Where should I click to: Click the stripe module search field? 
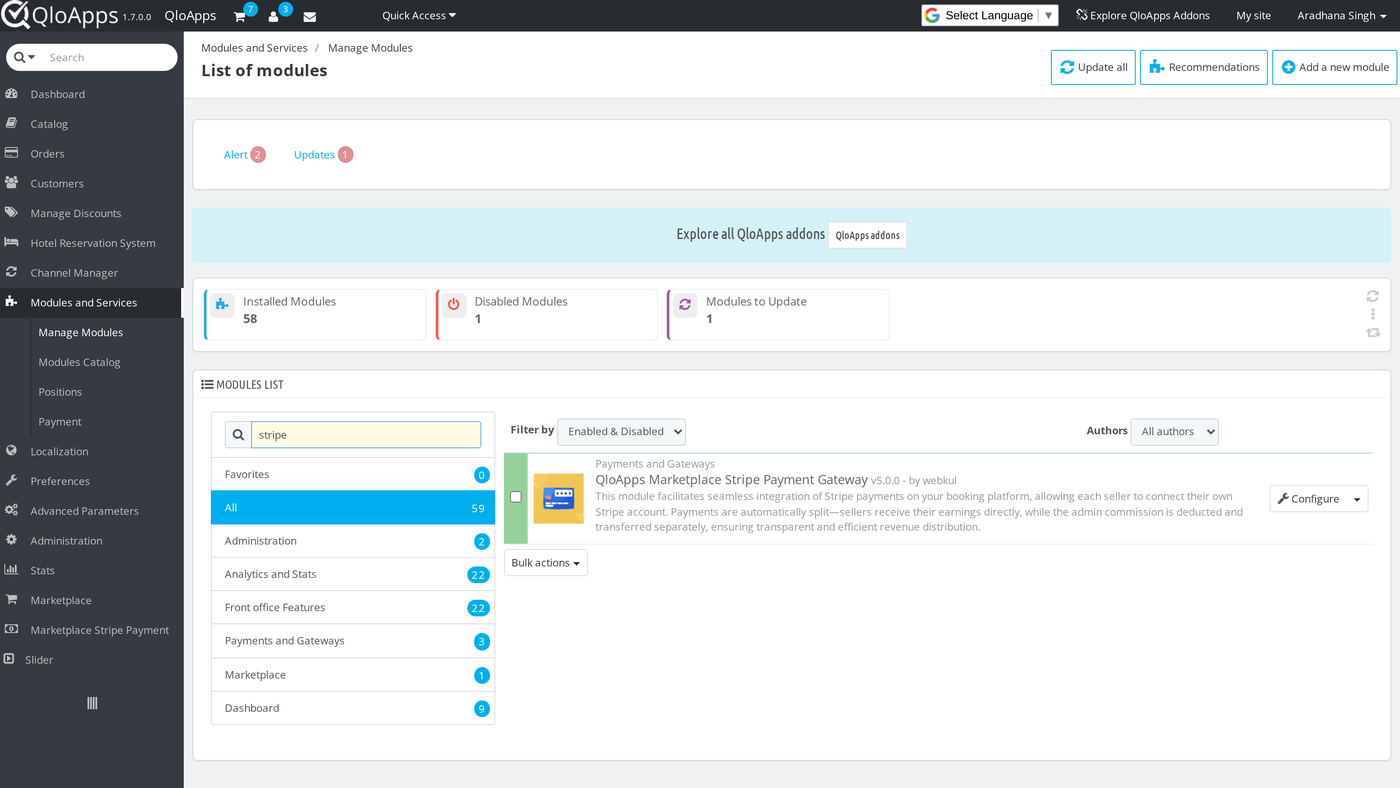[366, 434]
